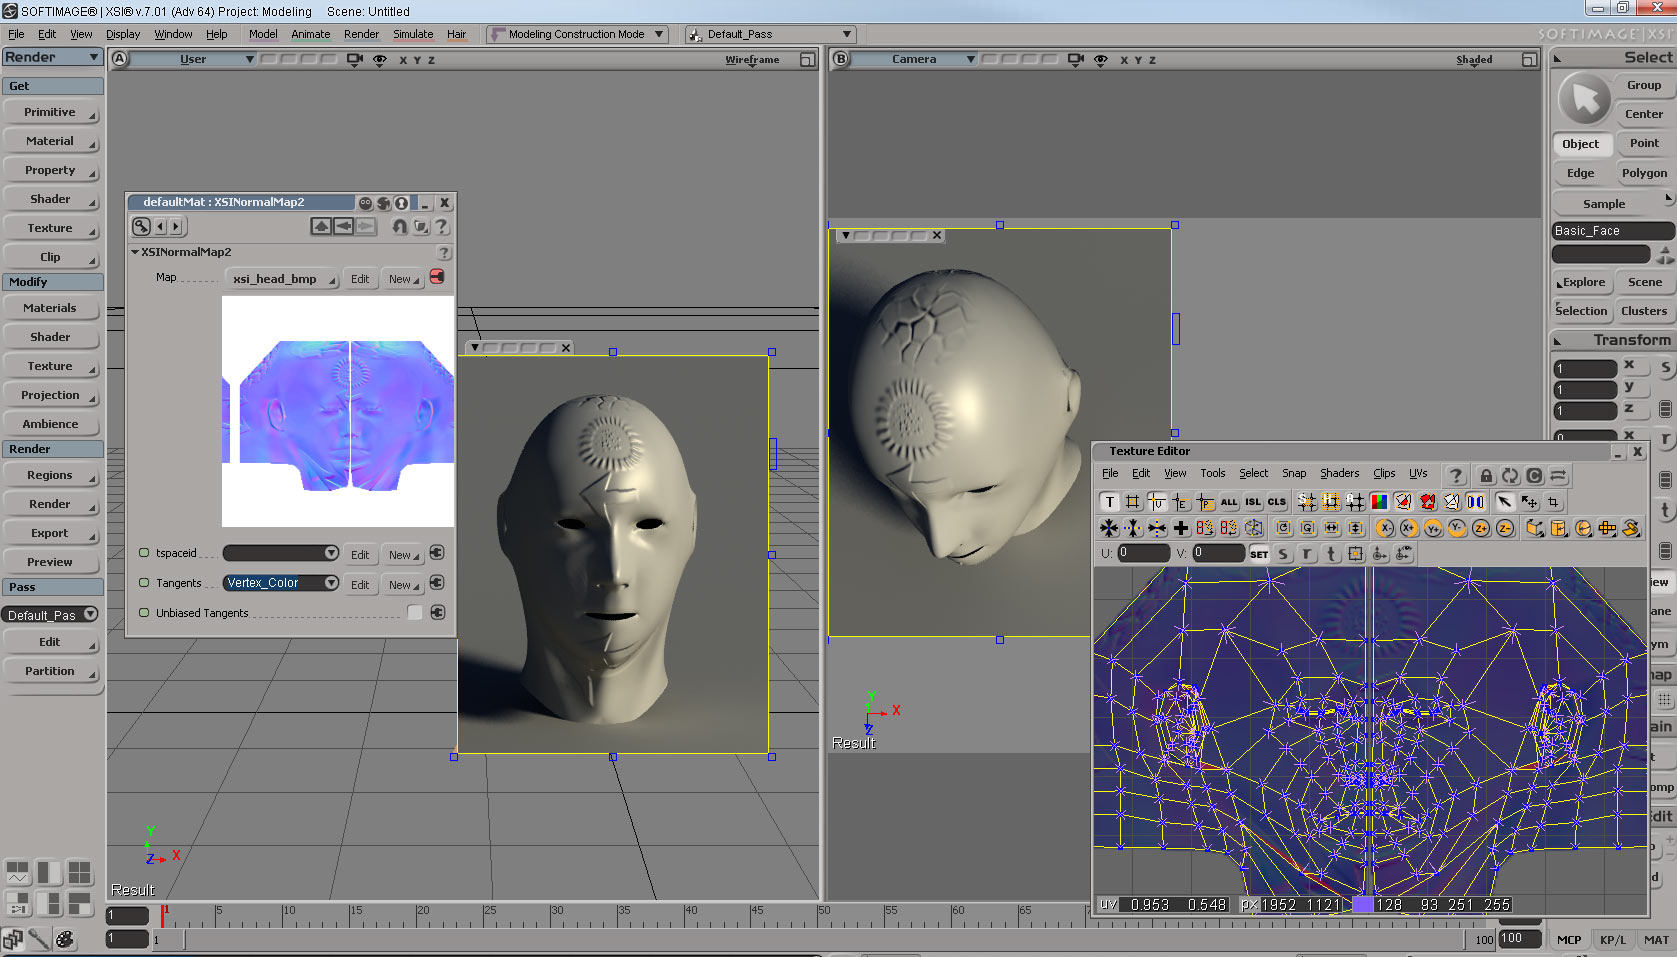This screenshot has width=1677, height=957.
Task: Click the up-arrow parent icon in property editor
Action: [321, 227]
